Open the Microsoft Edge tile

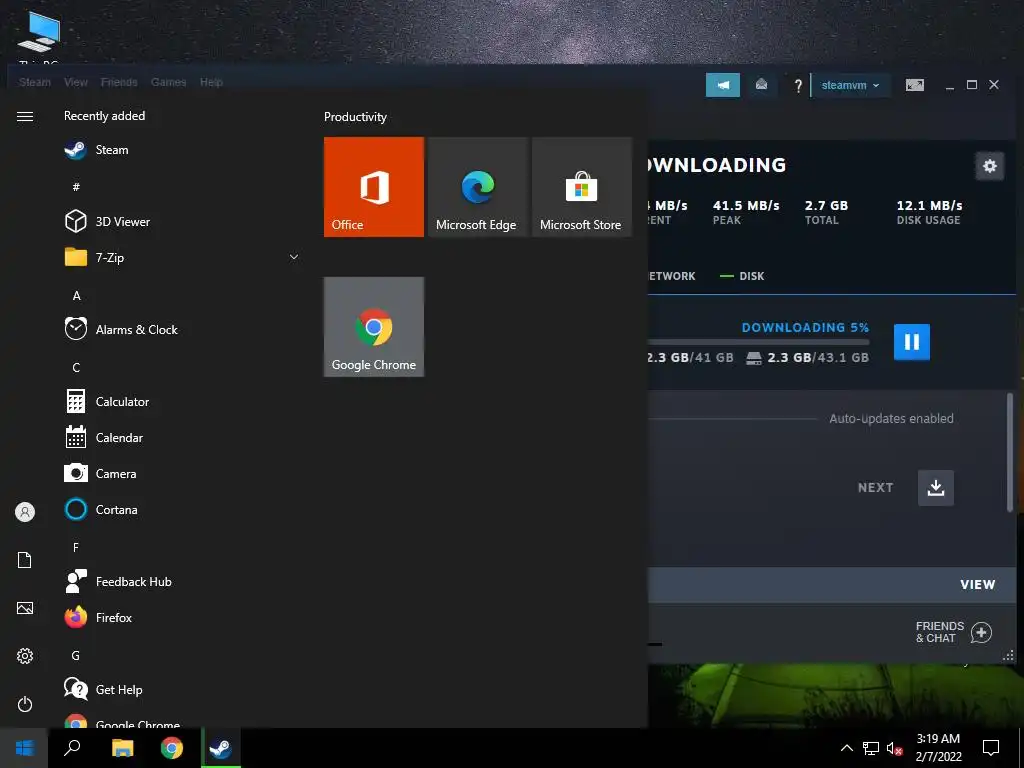pos(477,187)
